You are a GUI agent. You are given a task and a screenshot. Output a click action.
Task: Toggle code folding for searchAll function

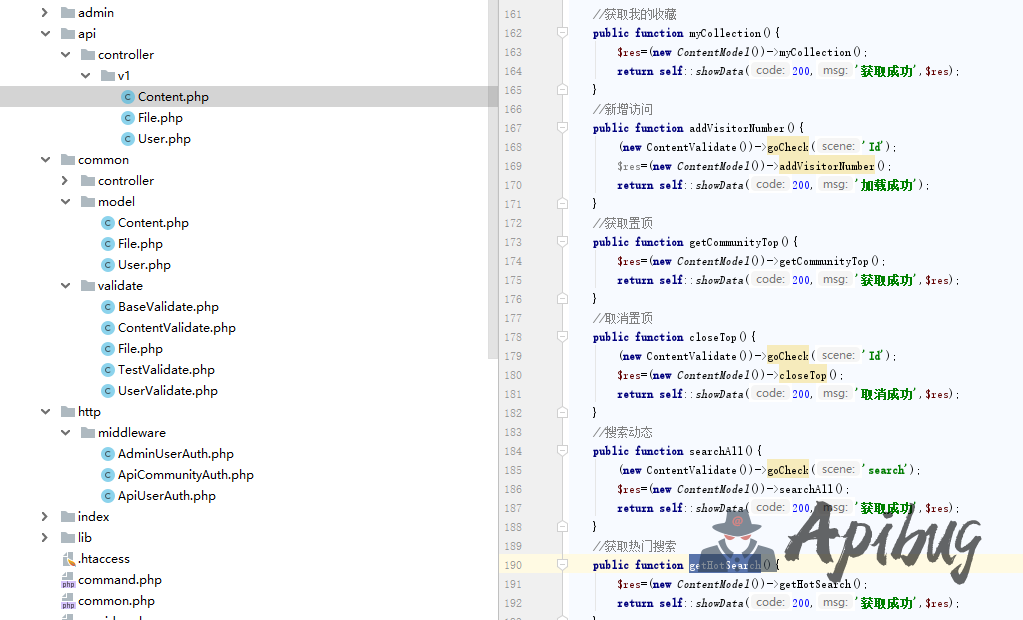pos(562,451)
